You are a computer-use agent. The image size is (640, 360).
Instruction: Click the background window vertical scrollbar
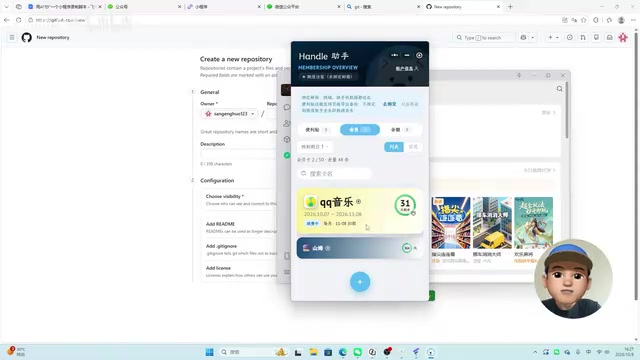tap(567, 110)
